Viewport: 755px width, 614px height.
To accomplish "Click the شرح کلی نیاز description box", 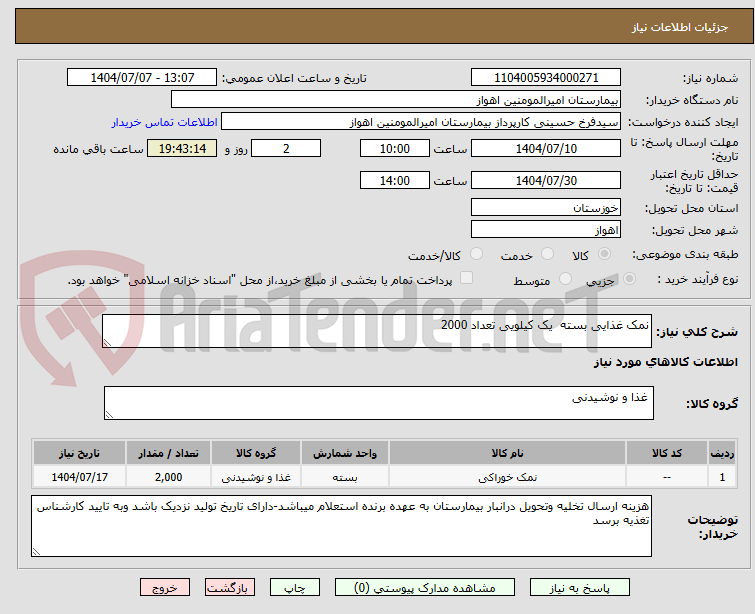I will [377, 331].
